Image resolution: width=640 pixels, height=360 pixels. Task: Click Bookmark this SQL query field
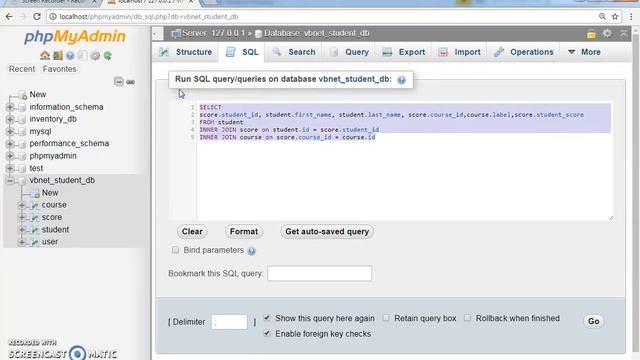(x=319, y=273)
